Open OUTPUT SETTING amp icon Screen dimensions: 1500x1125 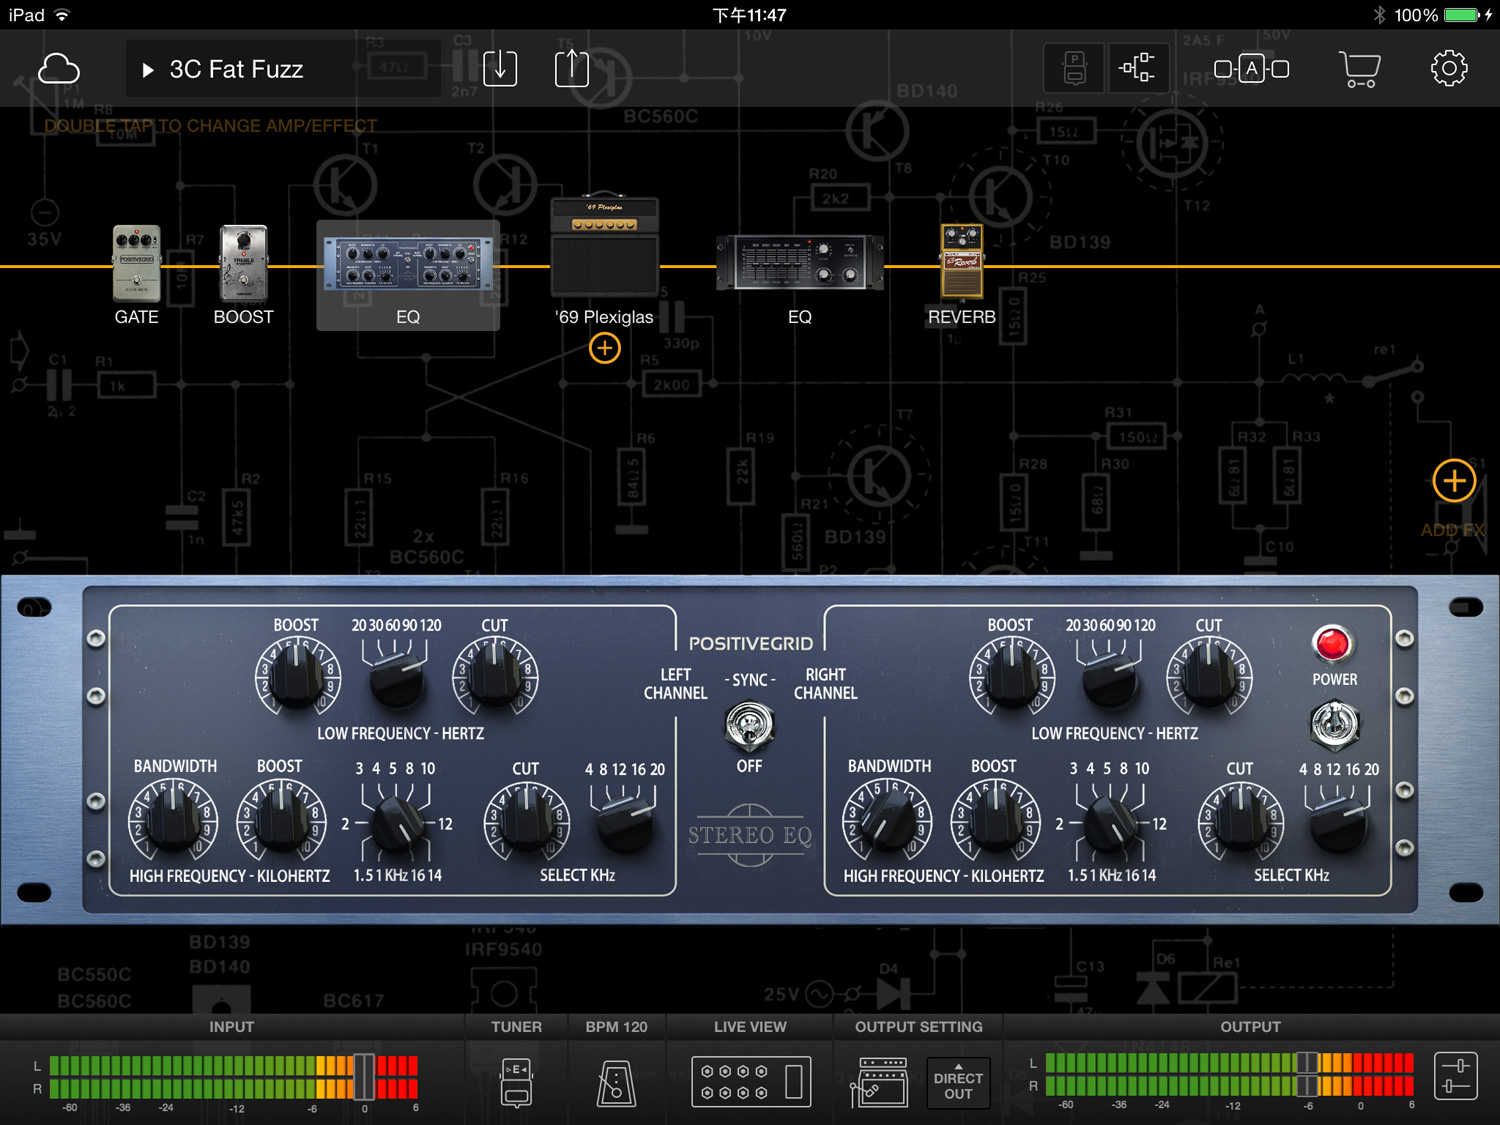click(x=879, y=1082)
